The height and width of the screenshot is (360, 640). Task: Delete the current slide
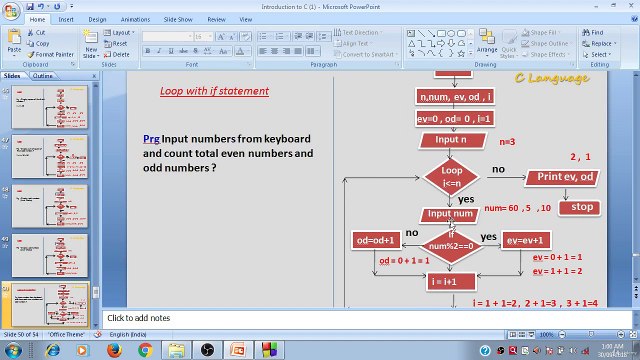[116, 55]
